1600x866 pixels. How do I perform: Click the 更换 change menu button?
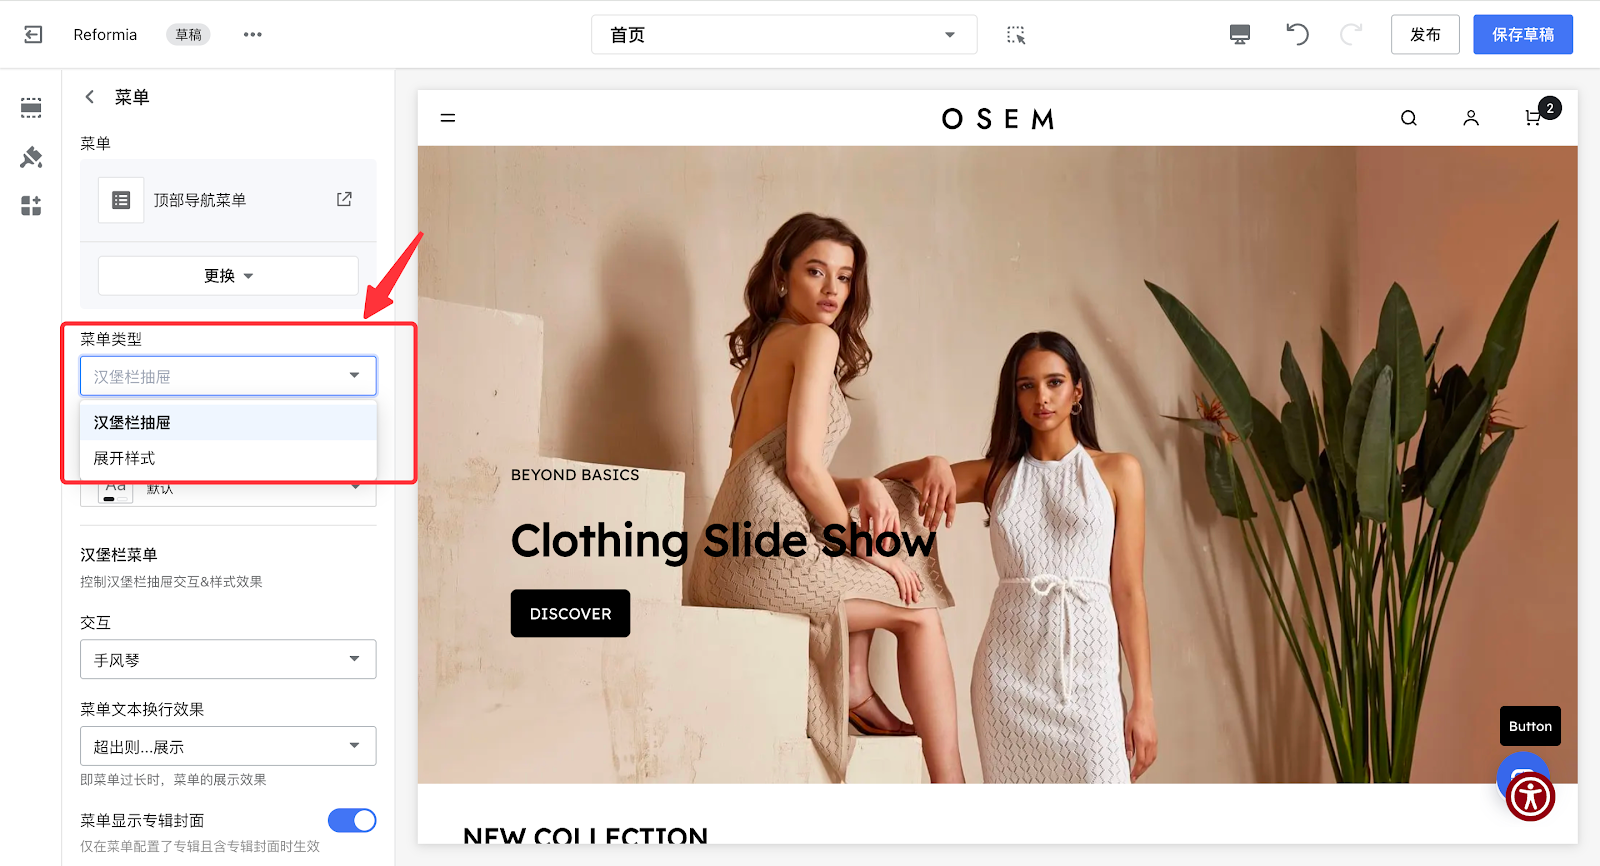(228, 276)
